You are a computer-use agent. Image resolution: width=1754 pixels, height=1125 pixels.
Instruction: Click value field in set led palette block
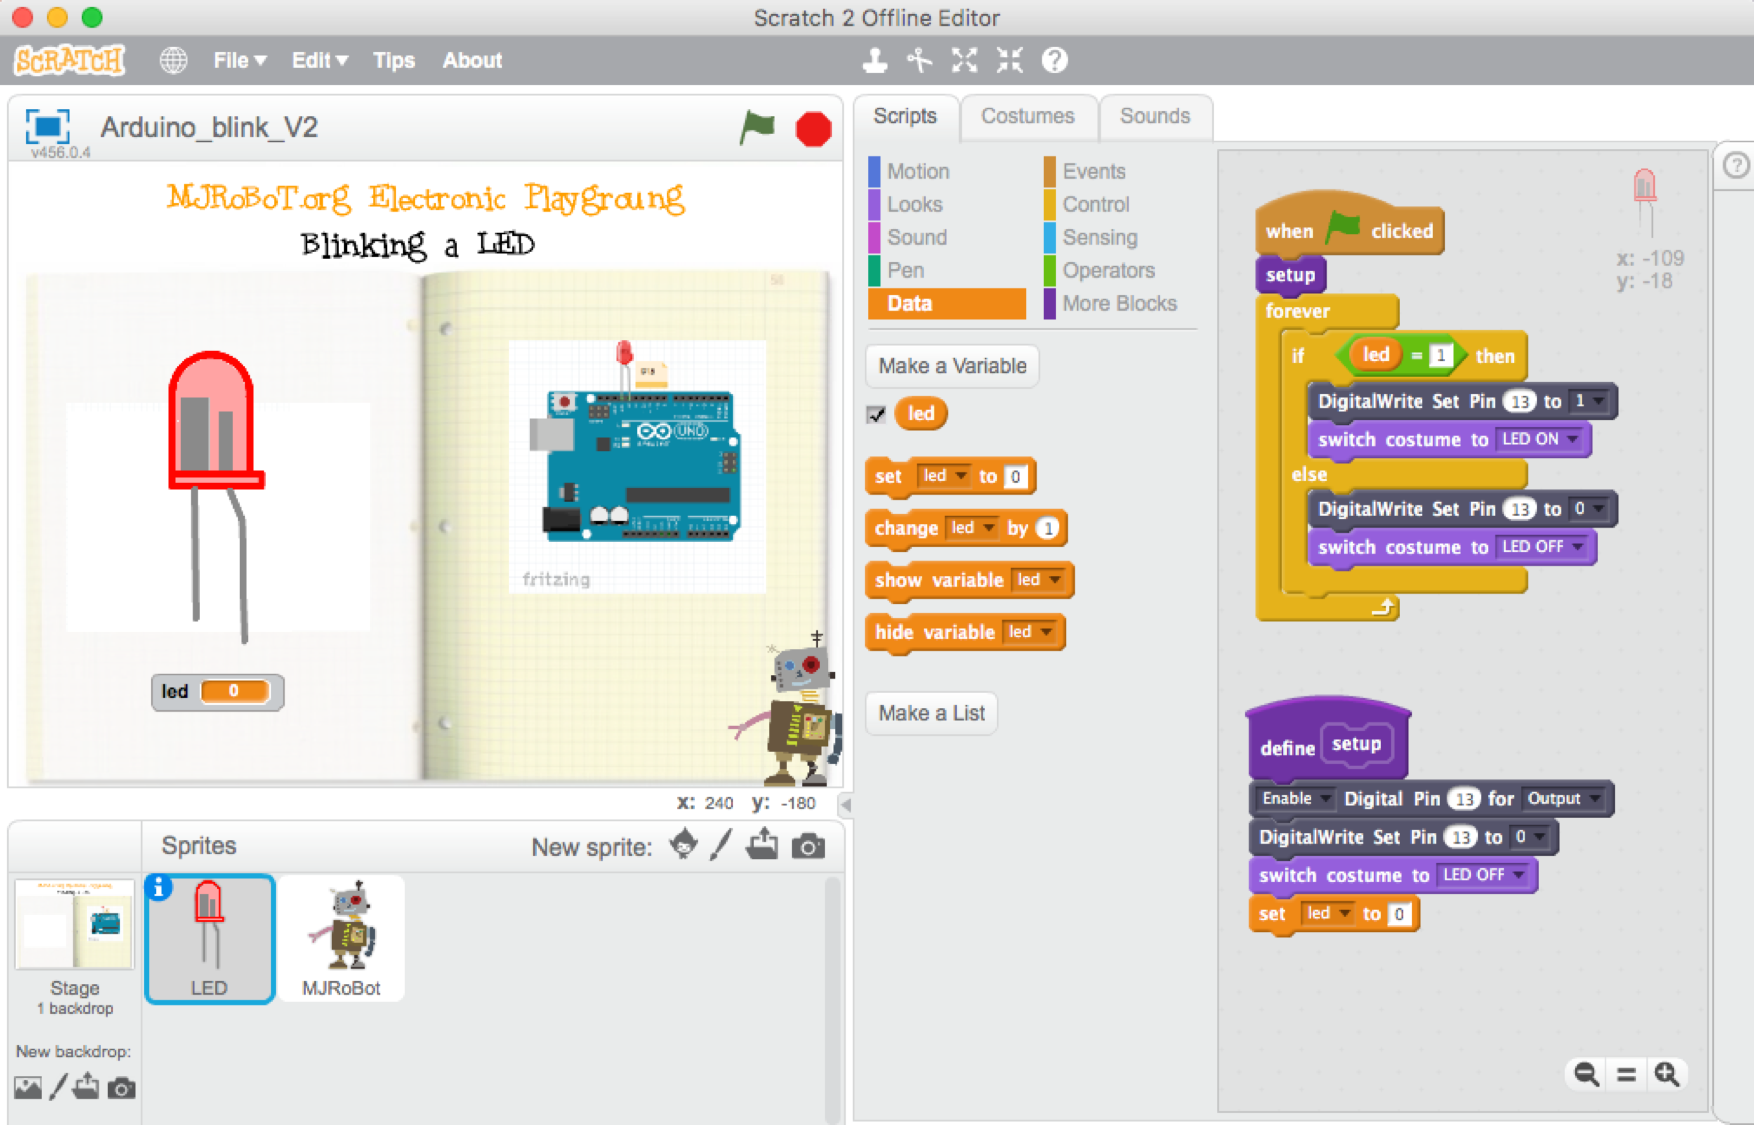click(x=1015, y=477)
